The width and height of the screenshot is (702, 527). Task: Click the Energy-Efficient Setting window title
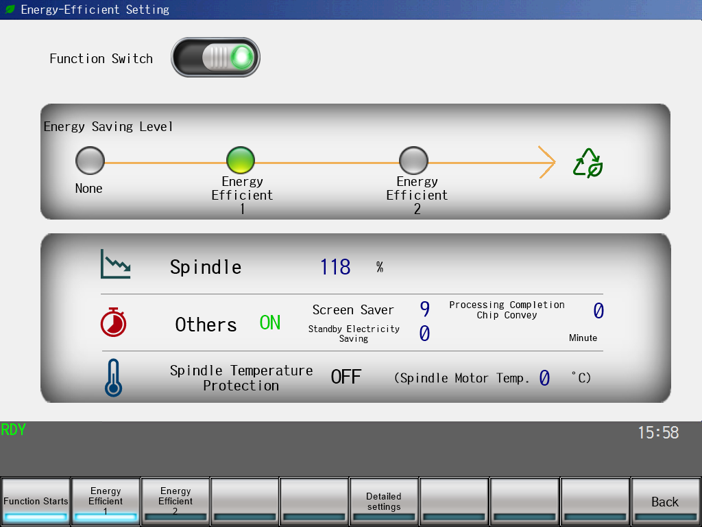95,9
